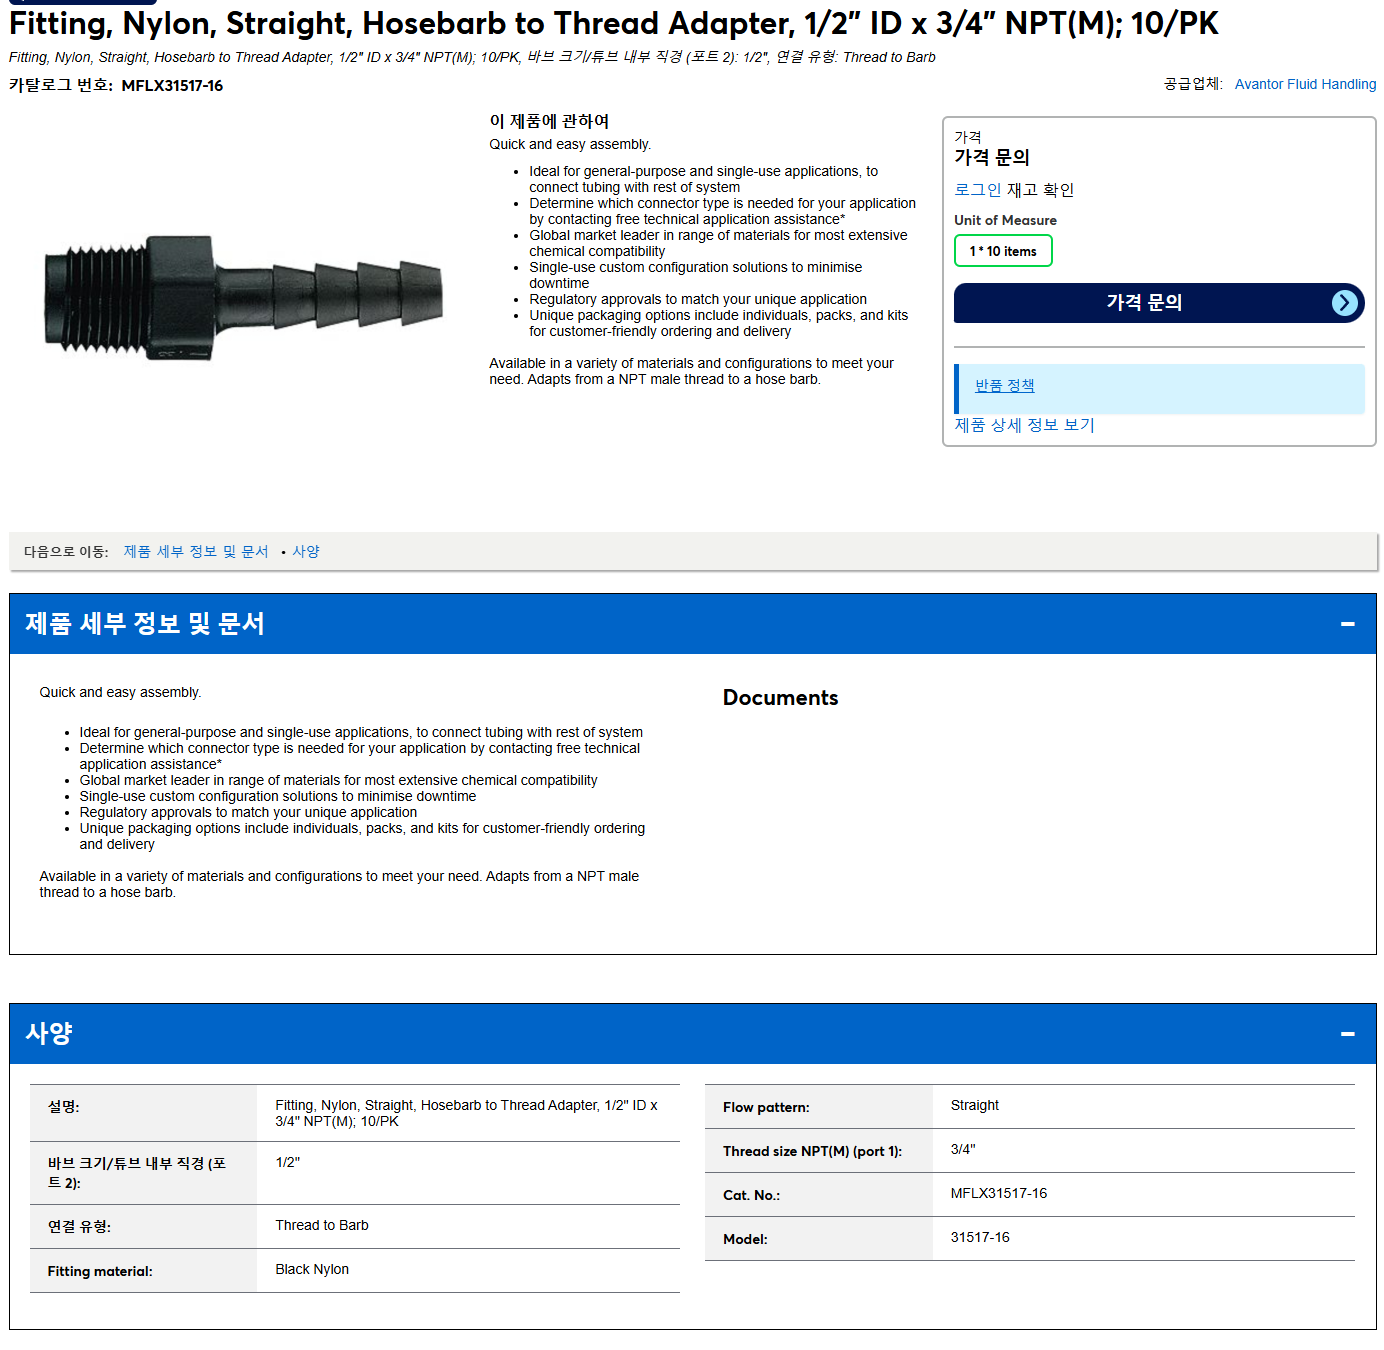
Task: Select the 1 * 10 items unit of measure
Action: point(1003,251)
